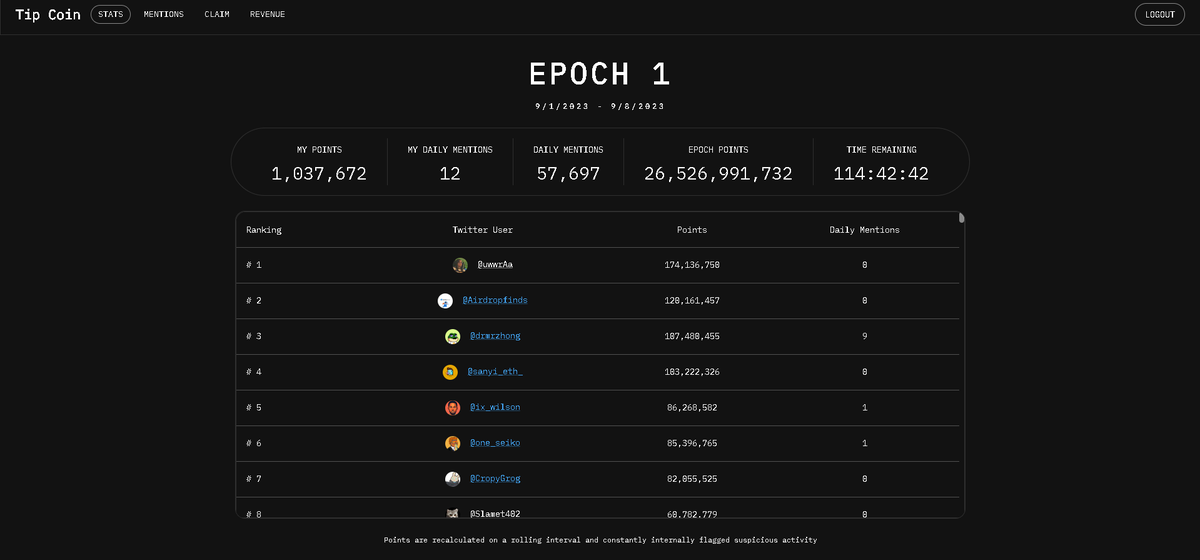
Task: Click the ranking cell # 4
Action: click(254, 372)
